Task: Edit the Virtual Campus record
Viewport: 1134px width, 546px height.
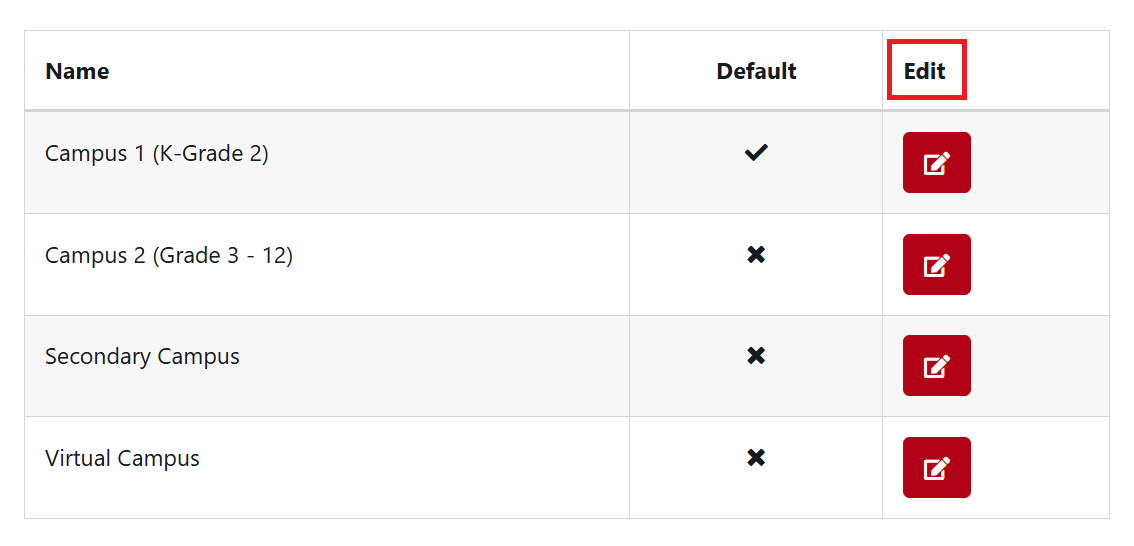Action: coord(936,467)
